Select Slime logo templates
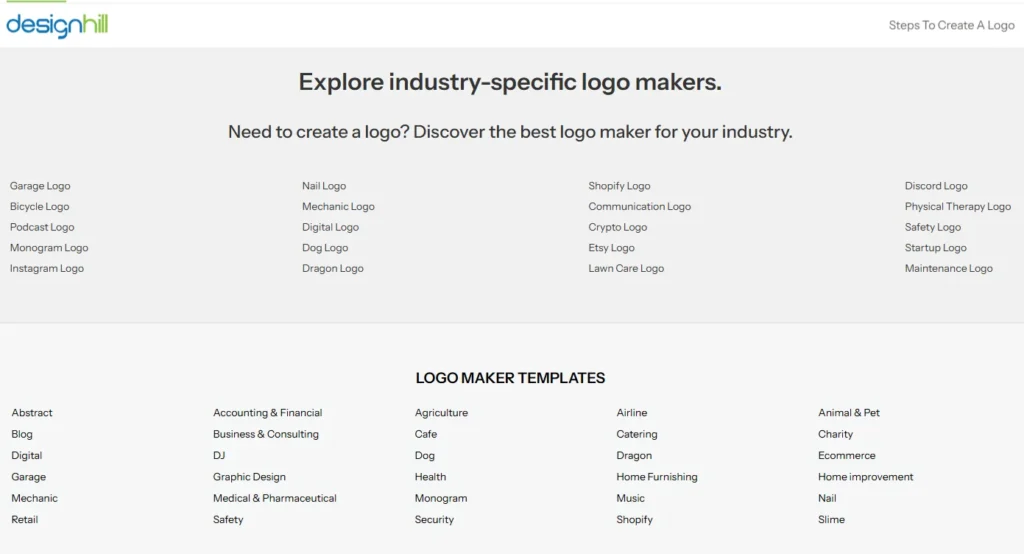Screen dimensions: 1024x554 [831, 520]
